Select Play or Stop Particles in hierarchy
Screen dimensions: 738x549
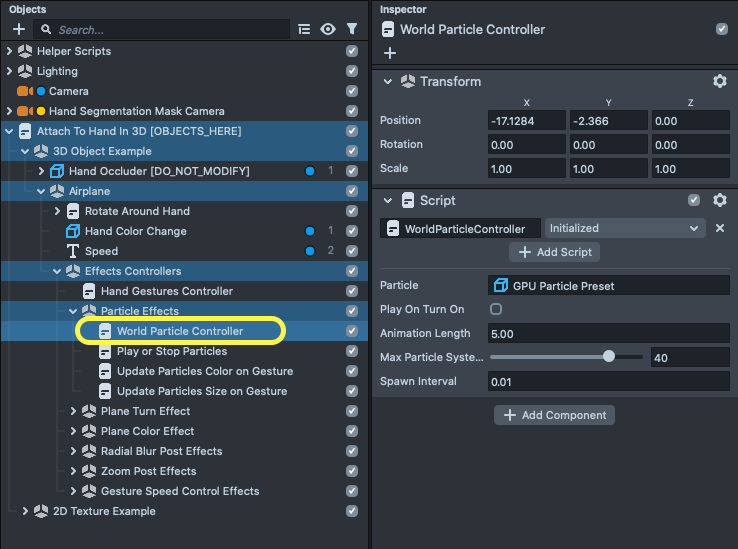pos(171,351)
